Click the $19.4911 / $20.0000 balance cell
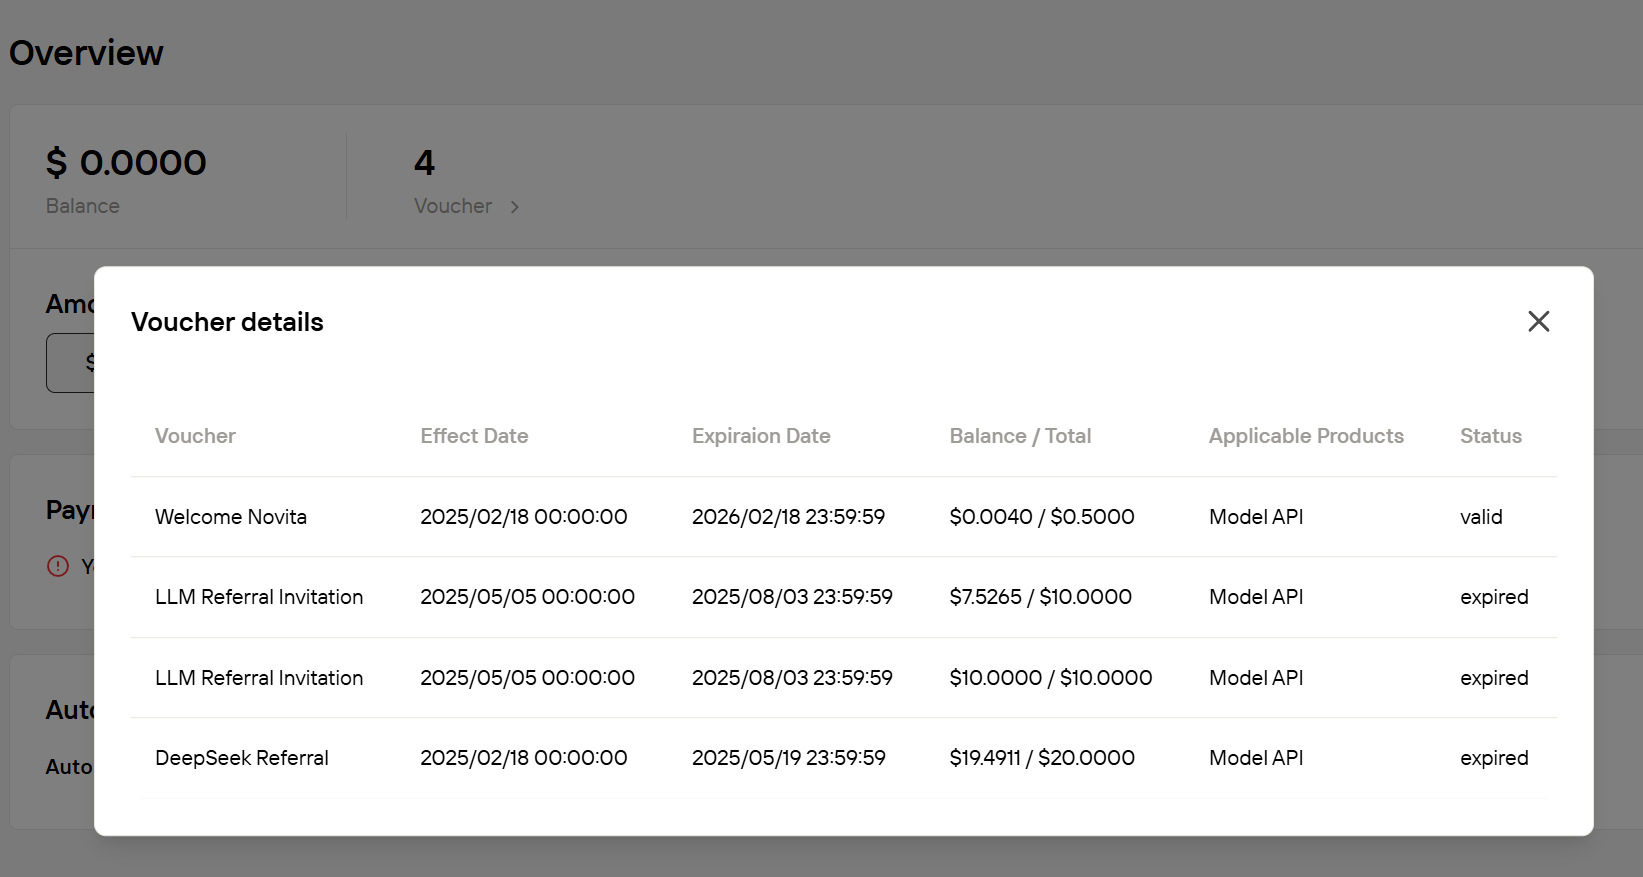This screenshot has width=1643, height=877. 1042,758
